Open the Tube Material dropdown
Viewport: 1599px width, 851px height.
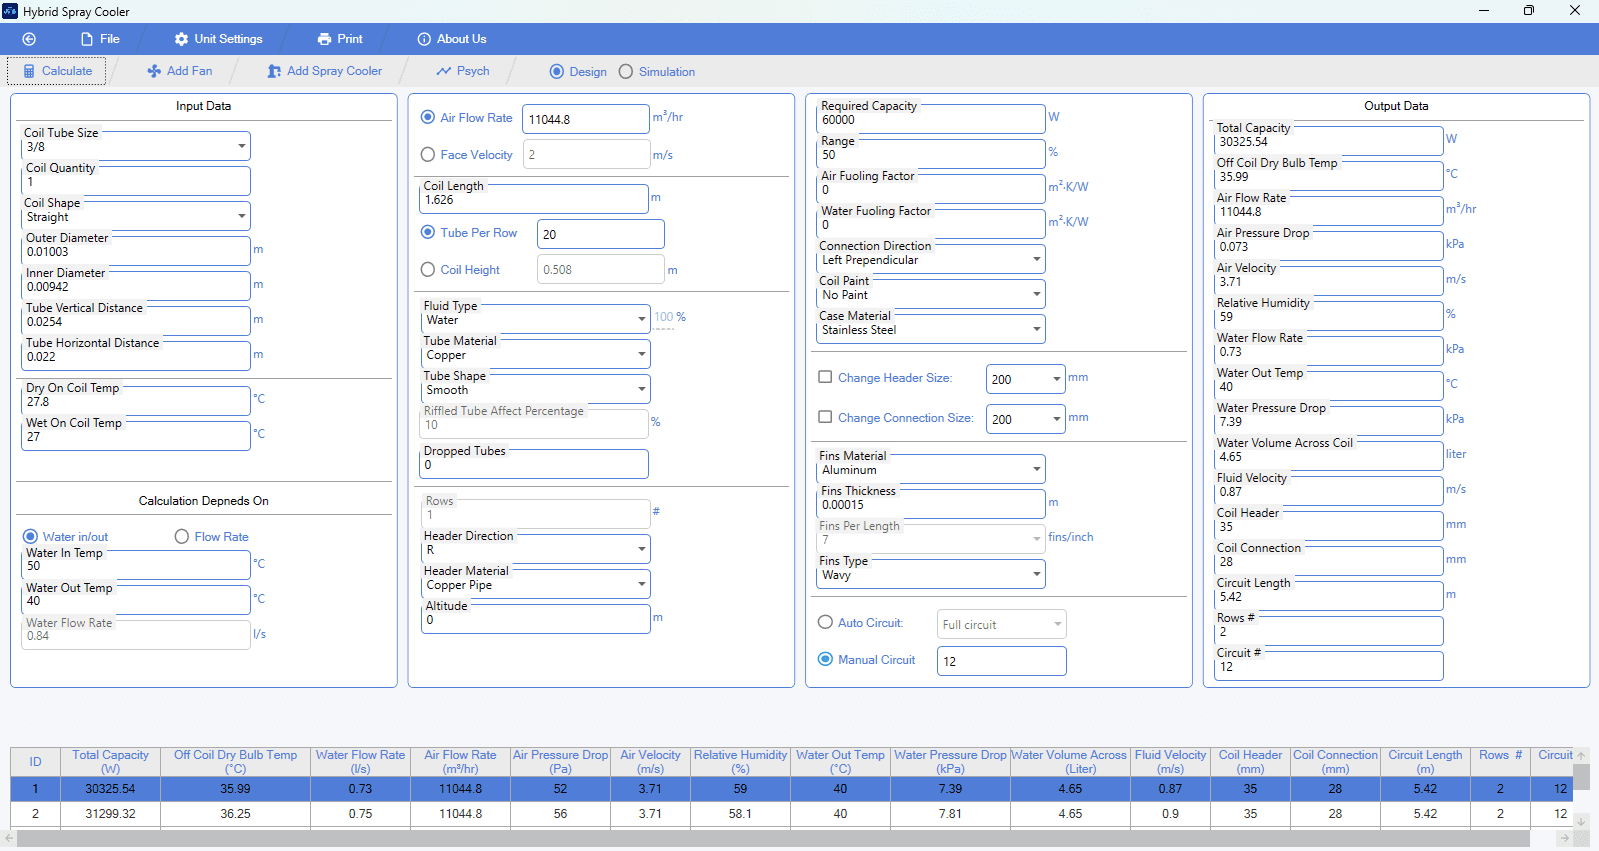(x=535, y=355)
